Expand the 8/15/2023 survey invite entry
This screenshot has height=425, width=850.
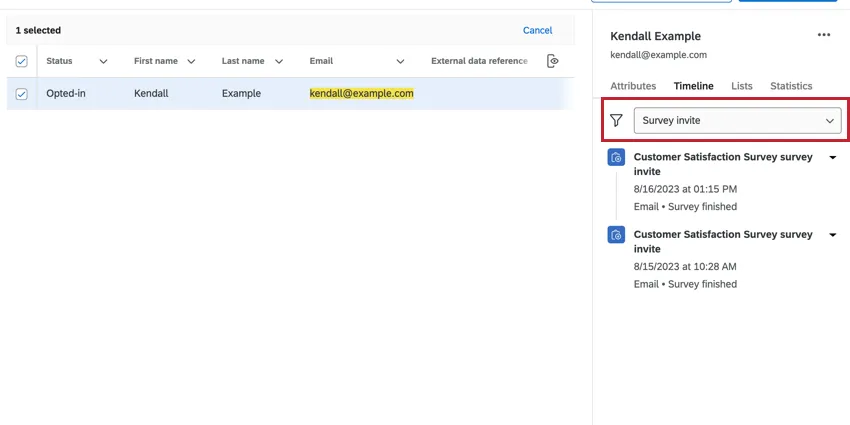tap(833, 235)
